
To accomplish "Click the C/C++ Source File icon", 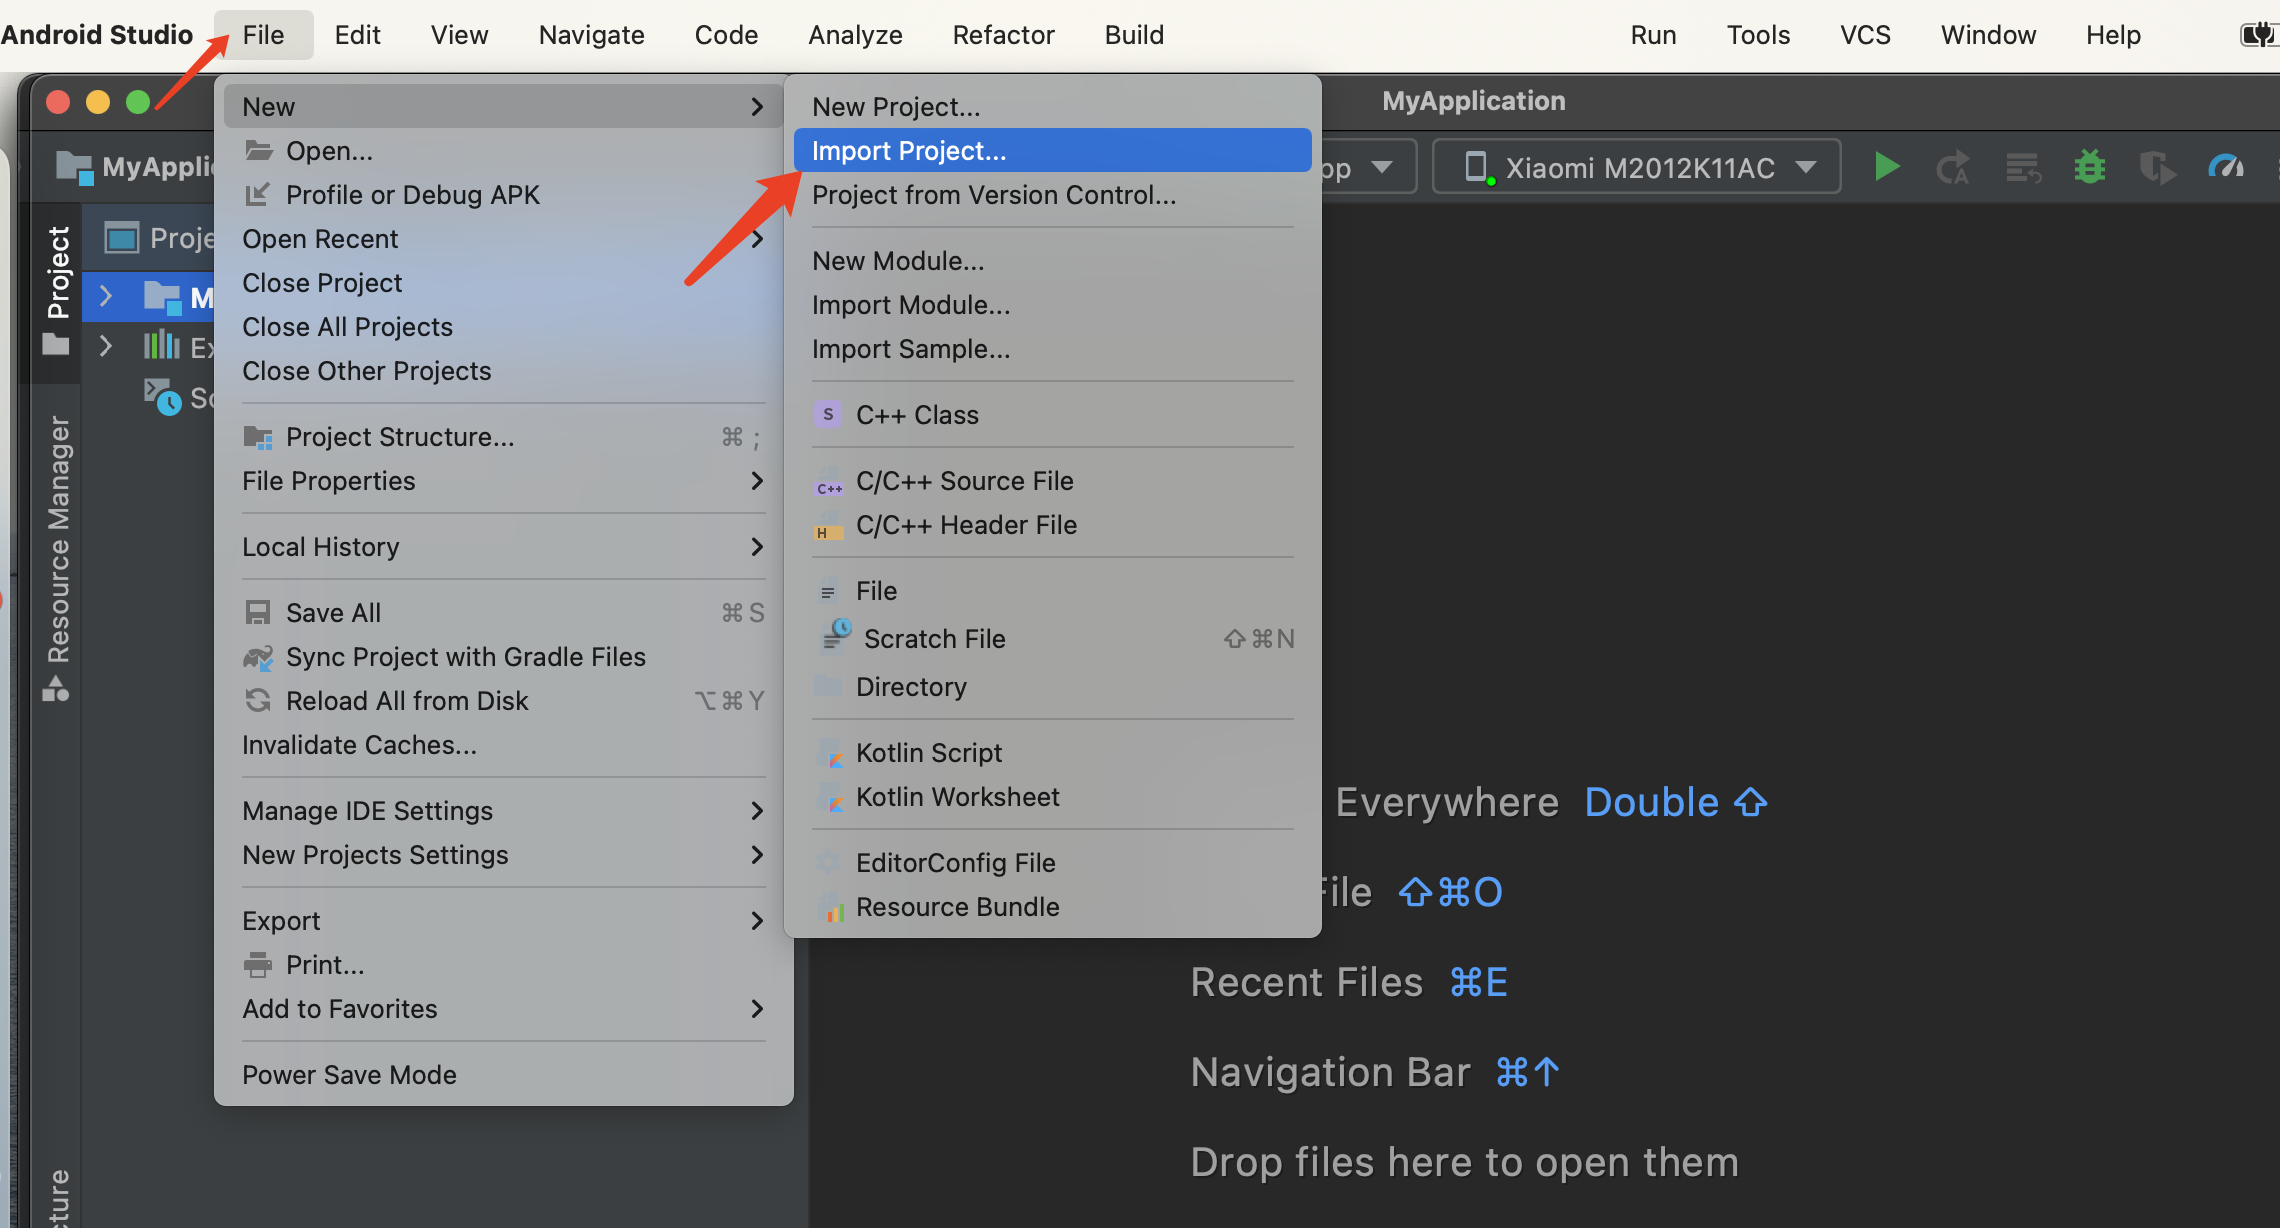I will (829, 482).
